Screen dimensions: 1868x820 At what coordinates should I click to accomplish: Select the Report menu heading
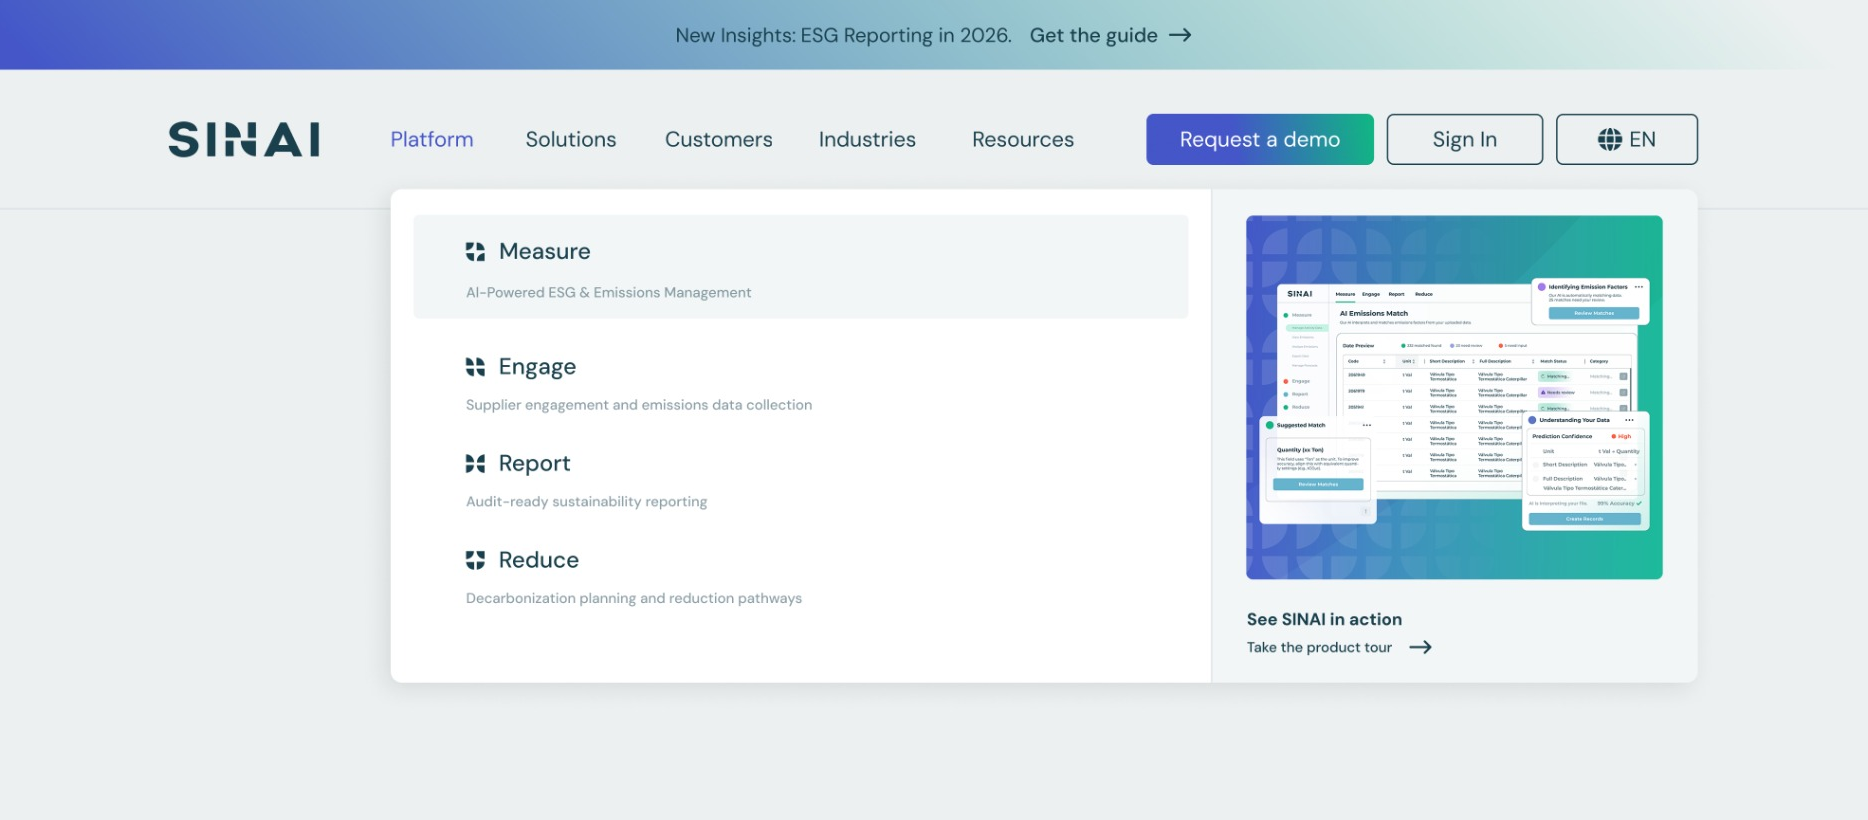[535, 464]
